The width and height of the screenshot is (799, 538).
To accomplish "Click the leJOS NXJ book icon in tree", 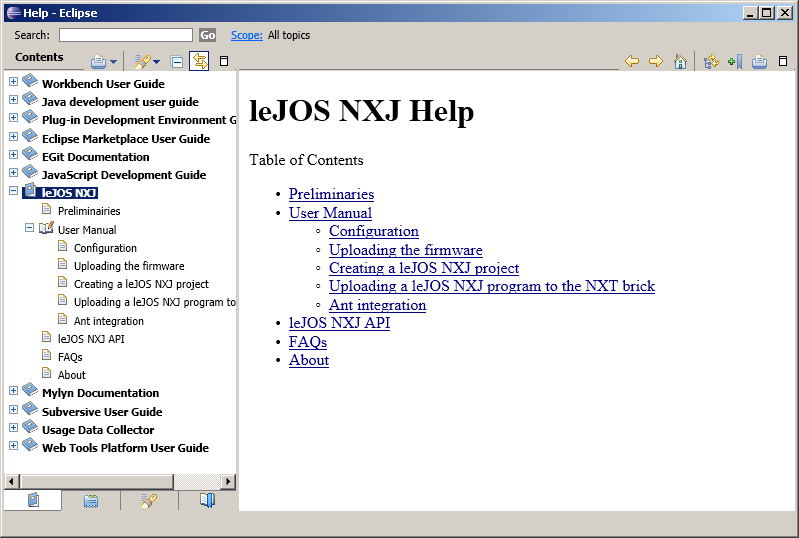I will click(30, 191).
